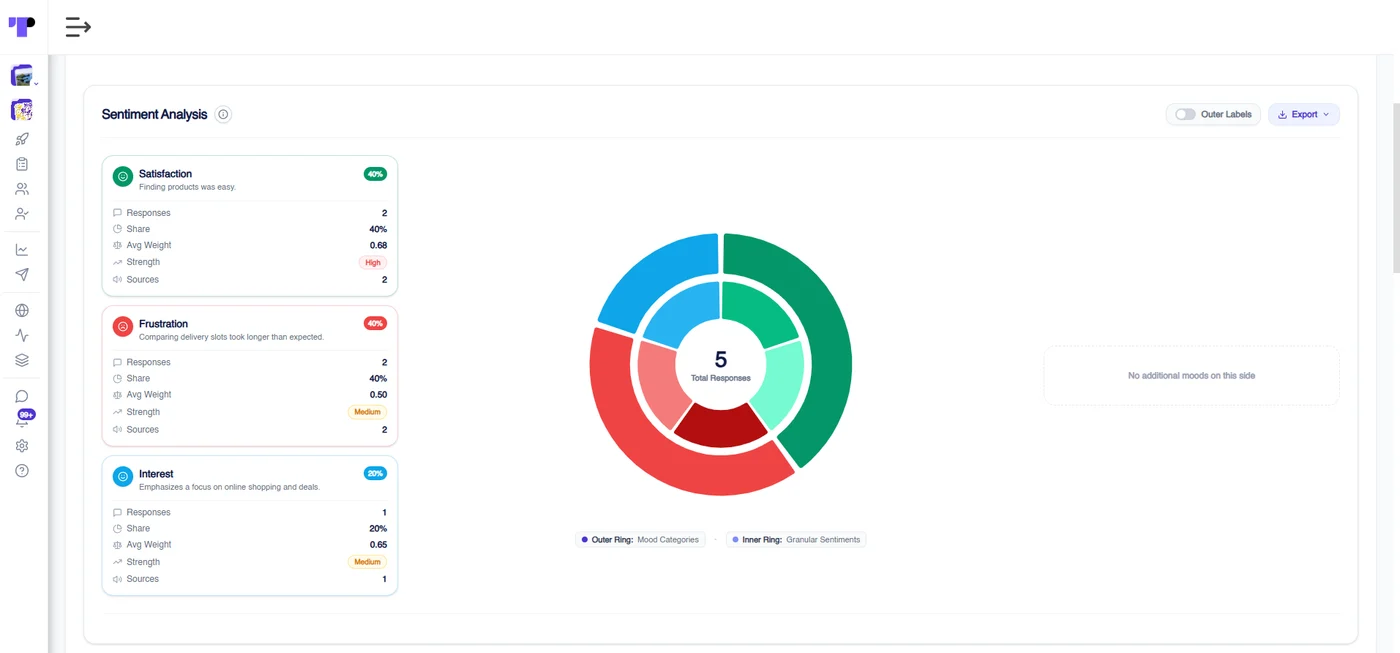Open the paper plane send icon
This screenshot has height=653, width=1400.
(x=22, y=275)
